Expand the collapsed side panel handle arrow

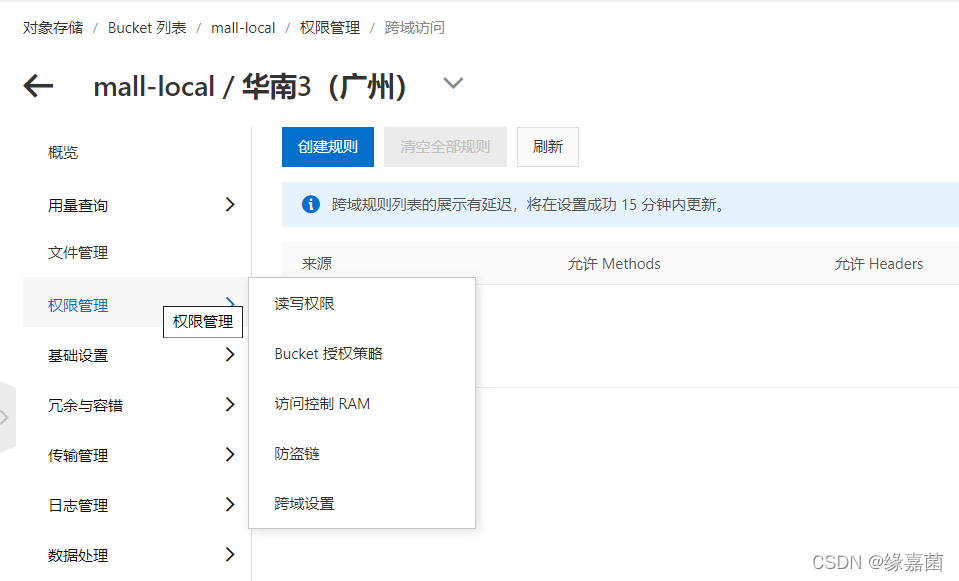pyautogui.click(x=5, y=418)
